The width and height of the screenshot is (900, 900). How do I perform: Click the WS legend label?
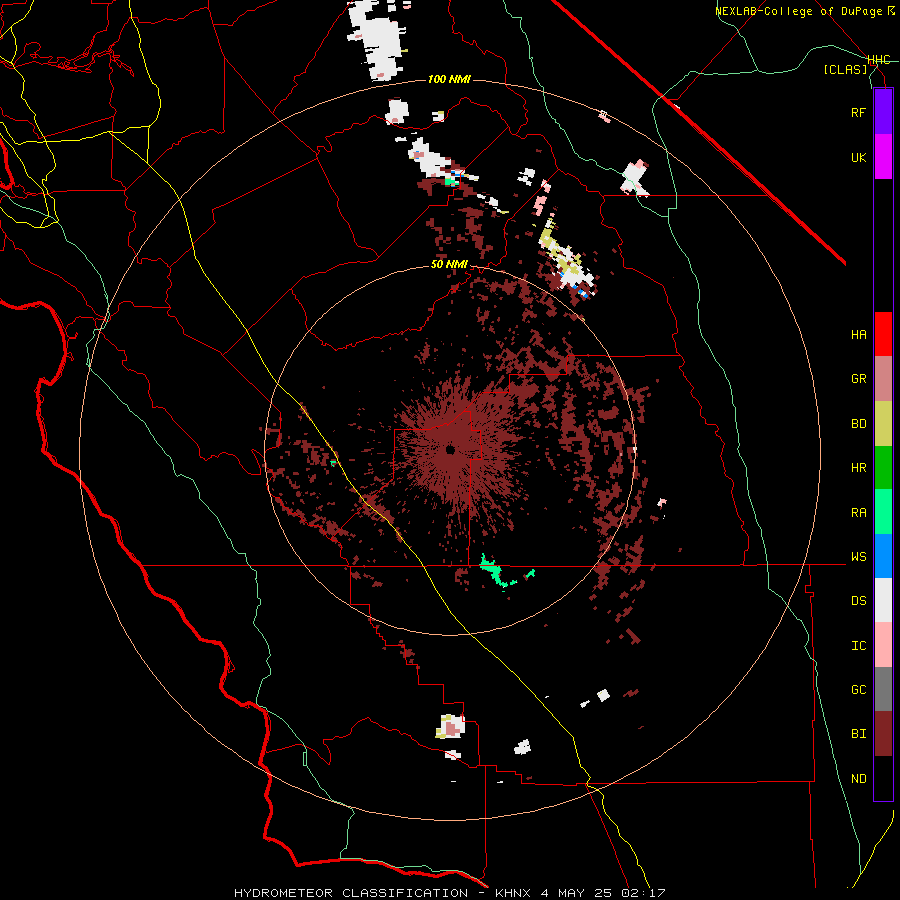(858, 557)
